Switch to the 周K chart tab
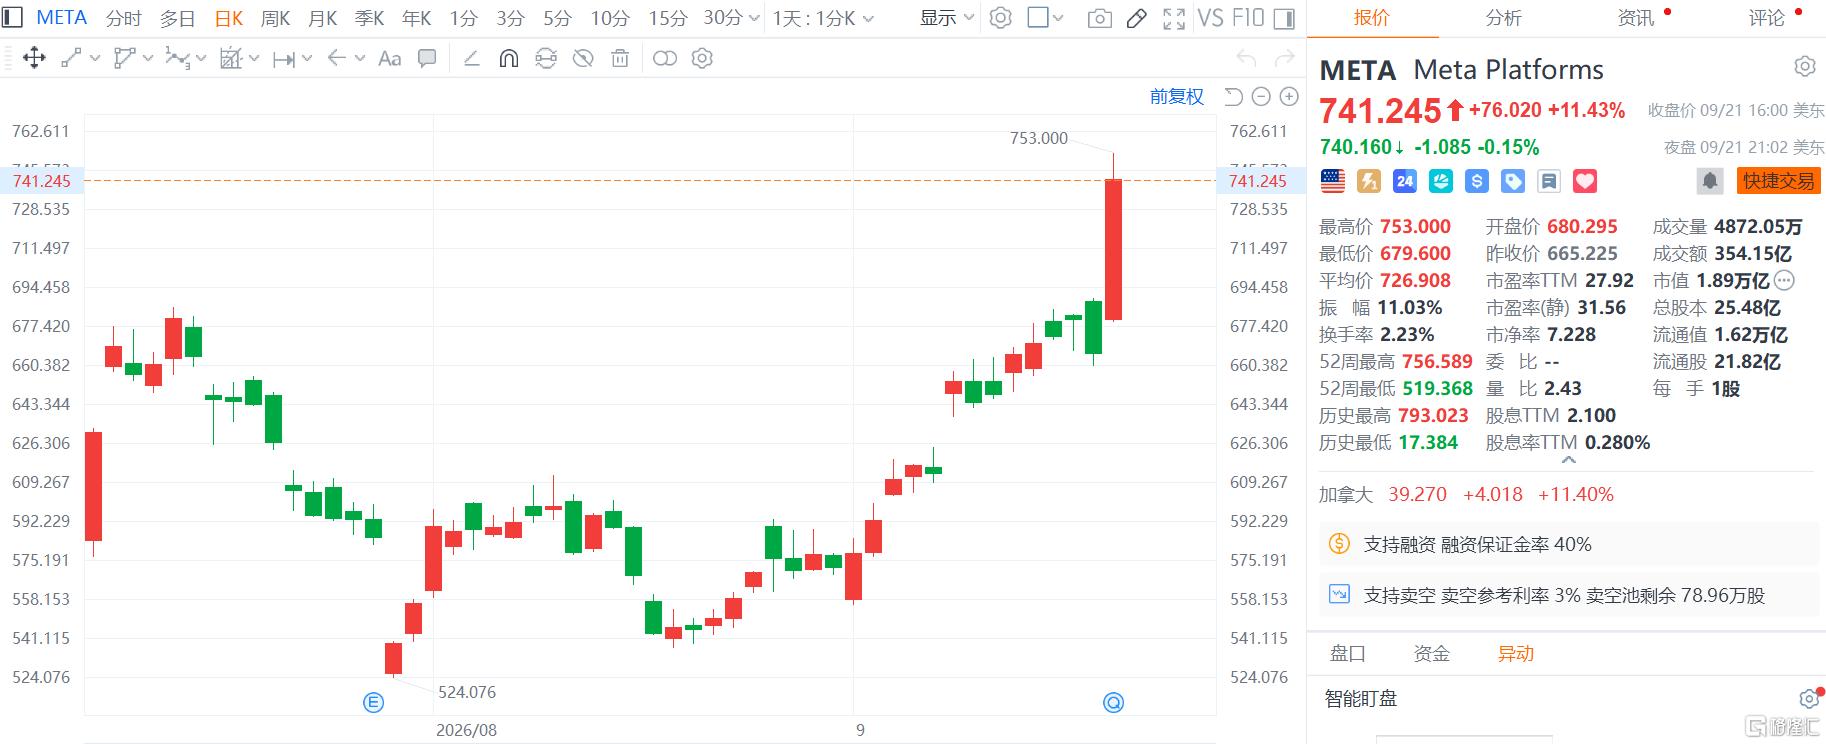The image size is (1826, 744). [x=275, y=18]
